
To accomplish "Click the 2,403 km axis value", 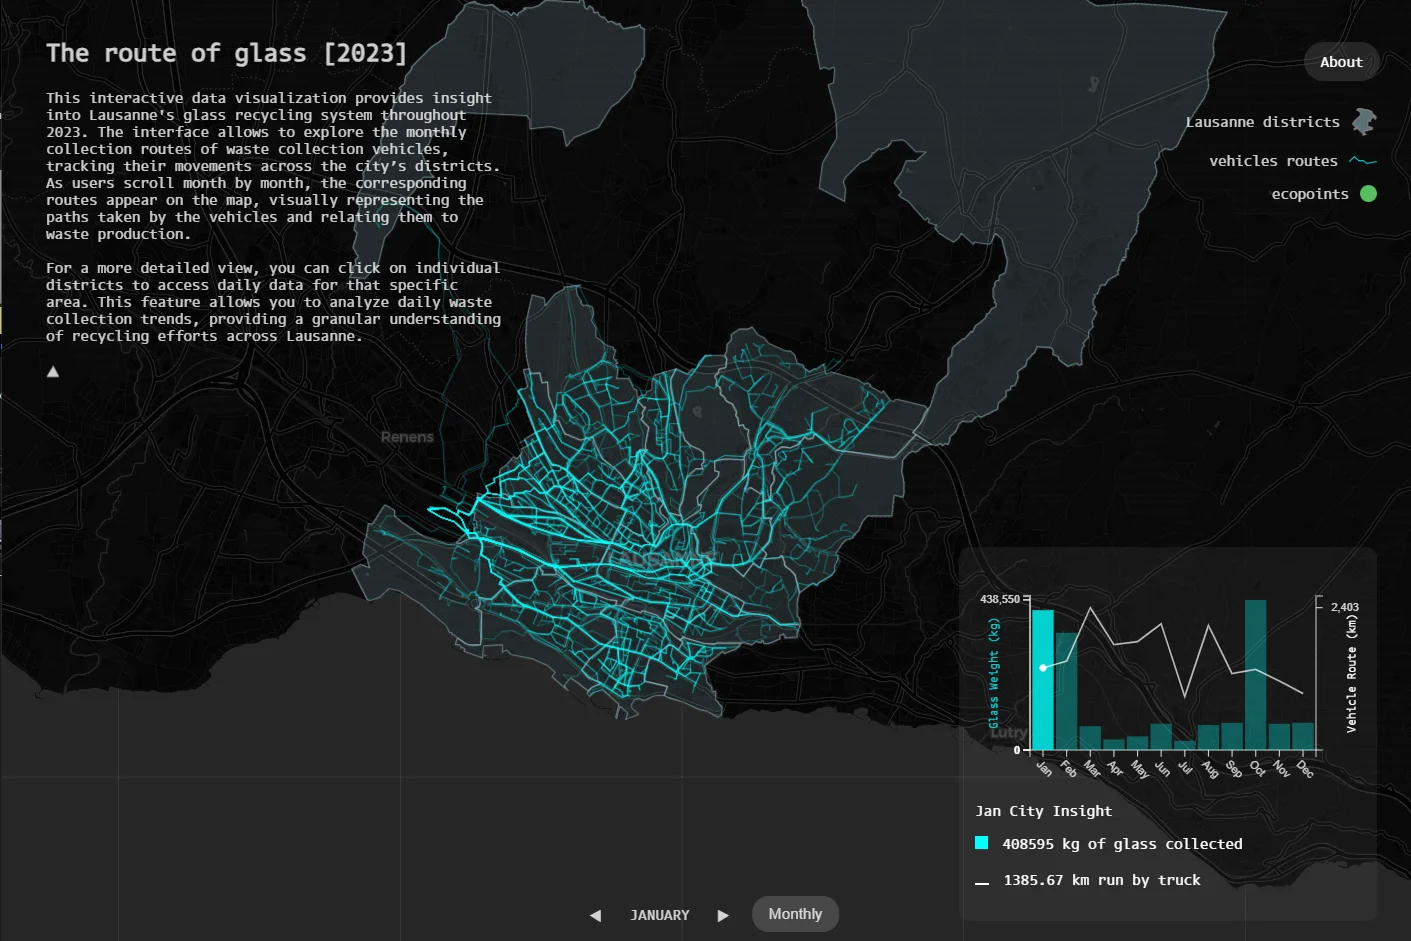I will click(1345, 607).
